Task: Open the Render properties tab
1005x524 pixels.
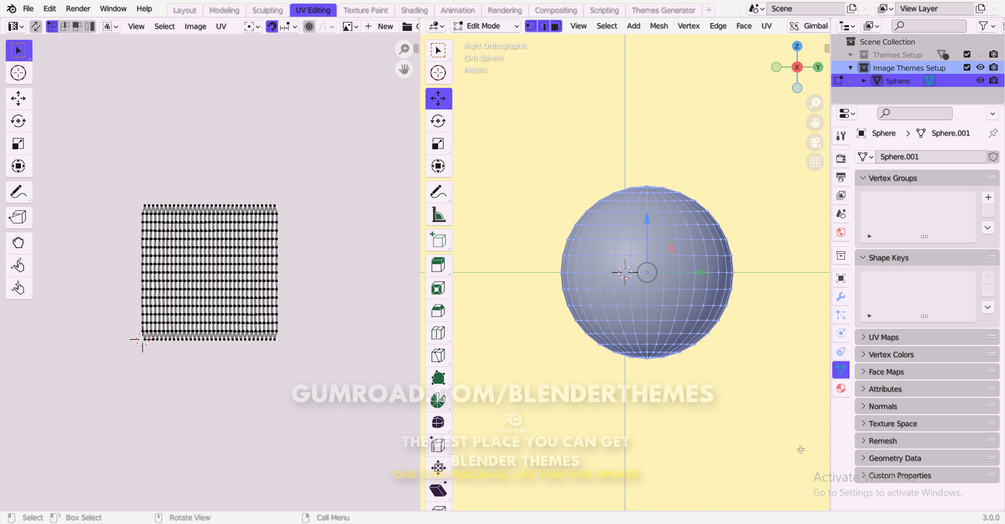Action: [x=841, y=159]
